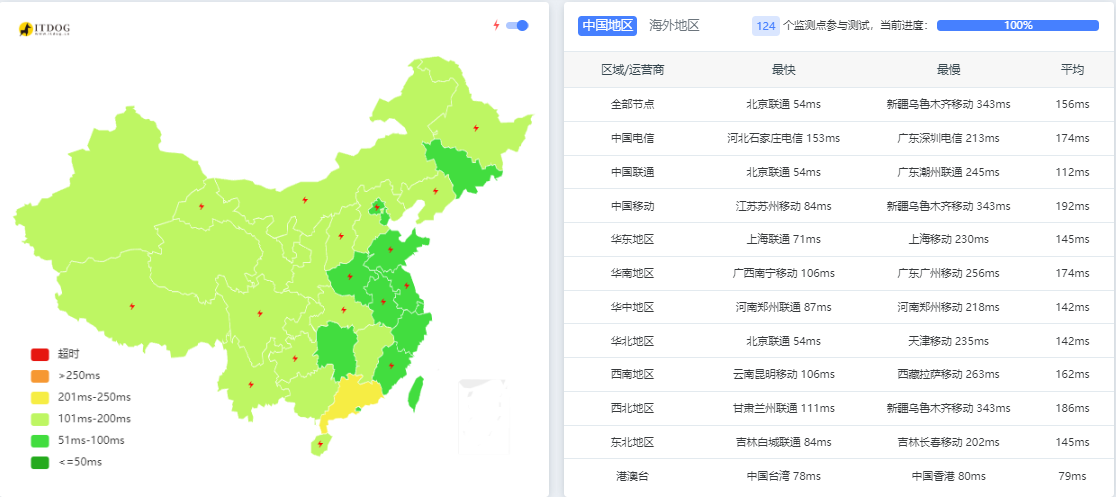Click the lightning marker on Shanxi province
This screenshot has width=1116, height=497.
point(341,236)
